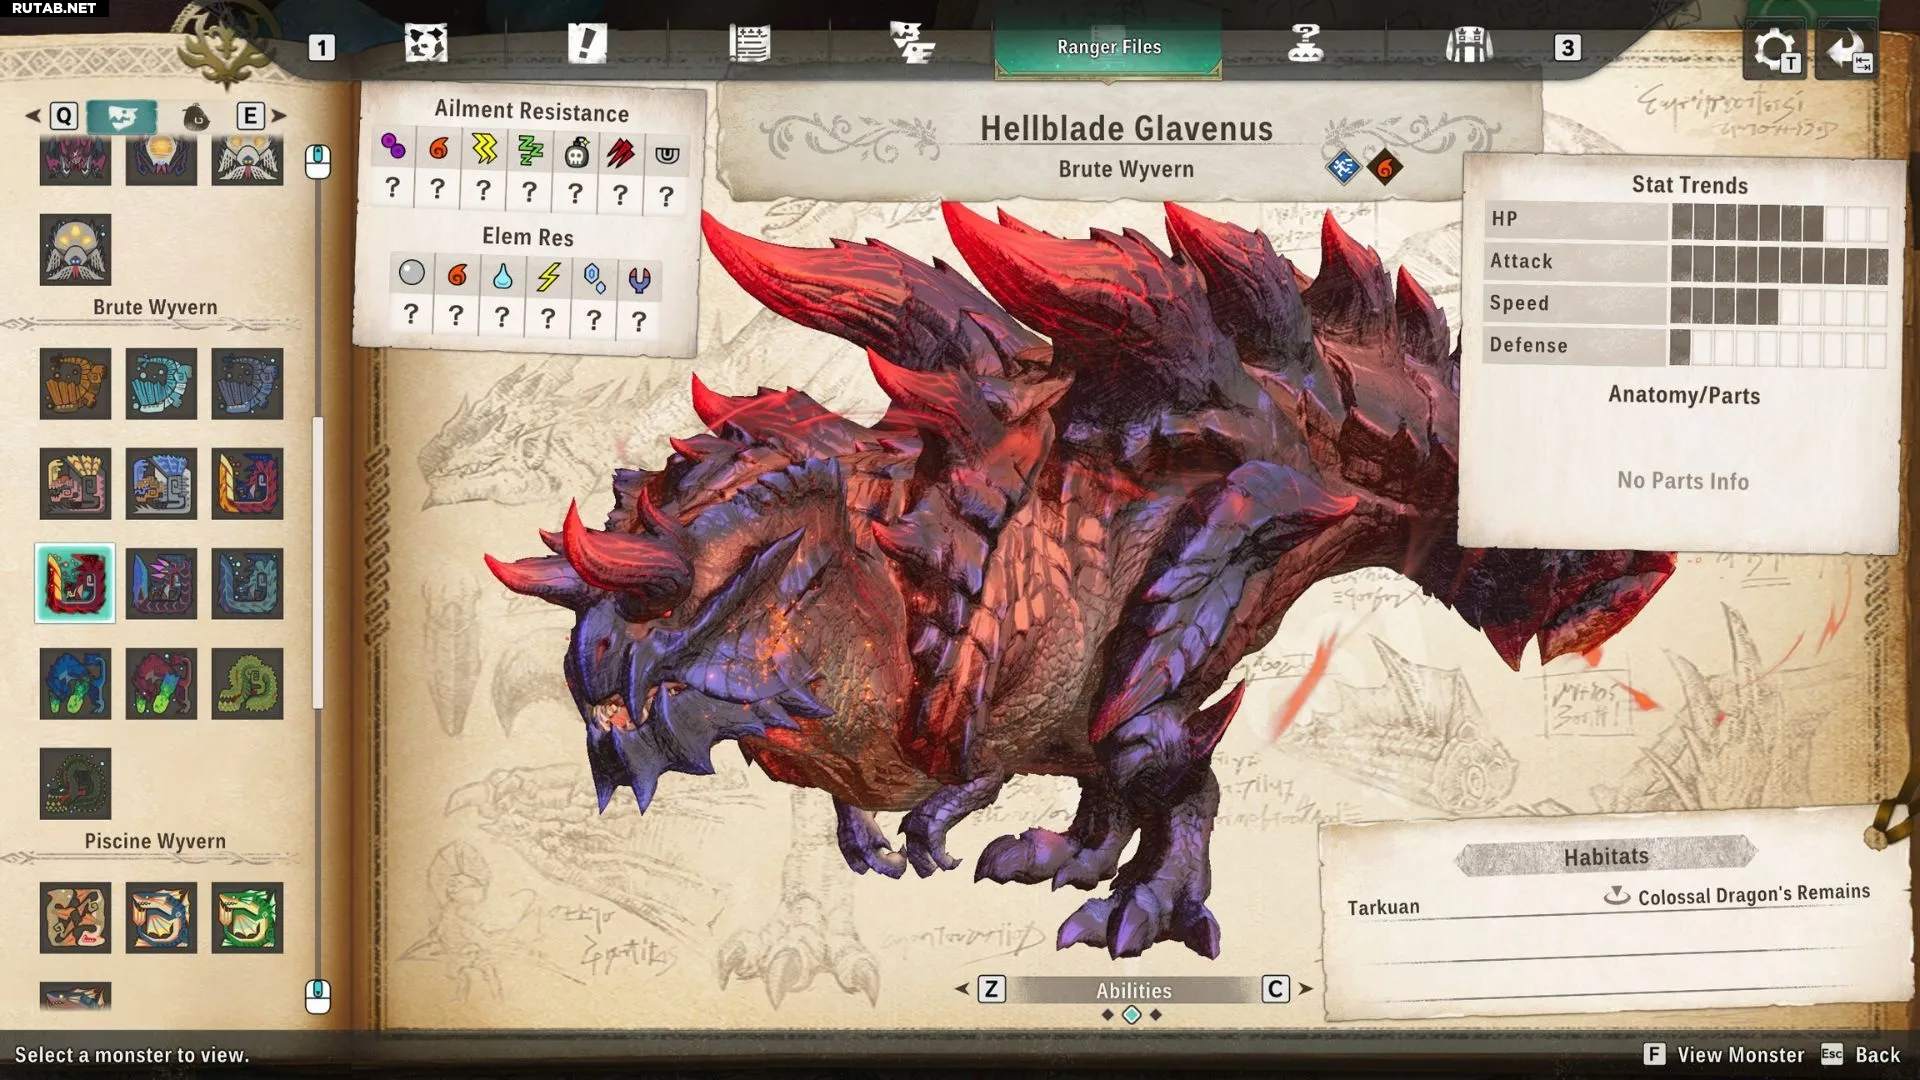Open the notes list icon tab
1920x1080 pixels.
pos(749,44)
